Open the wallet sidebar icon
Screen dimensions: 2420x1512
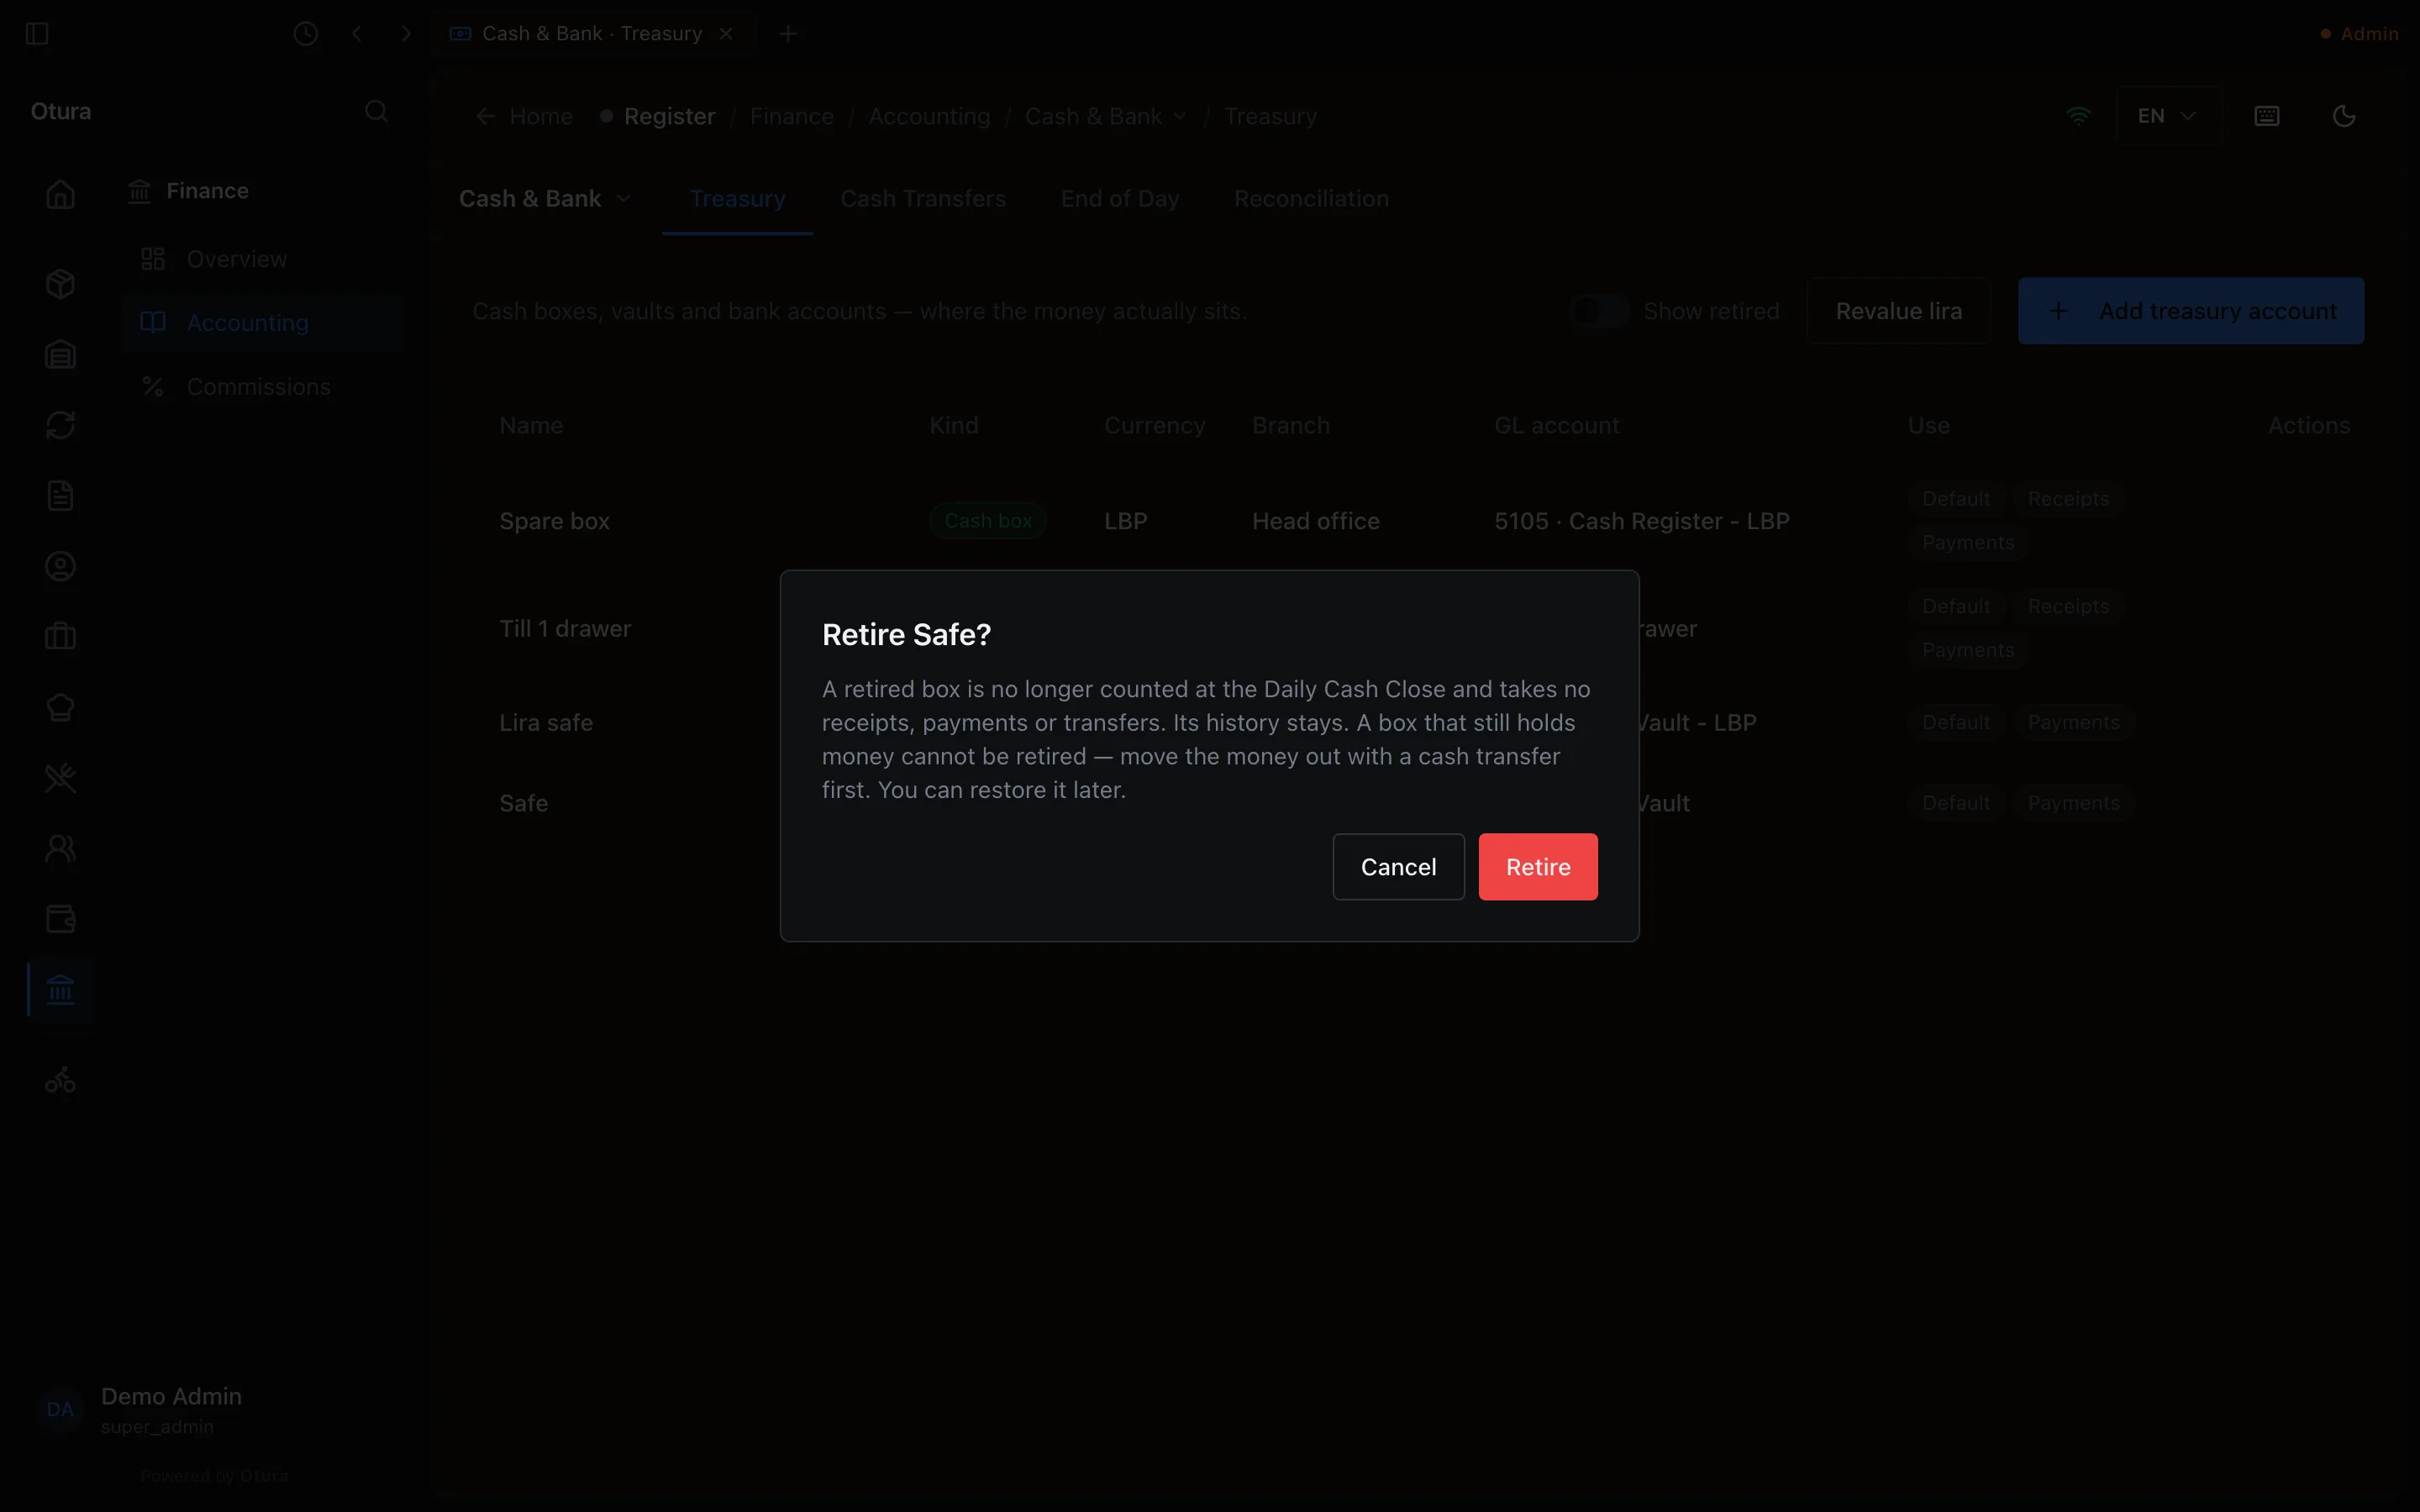(x=60, y=919)
